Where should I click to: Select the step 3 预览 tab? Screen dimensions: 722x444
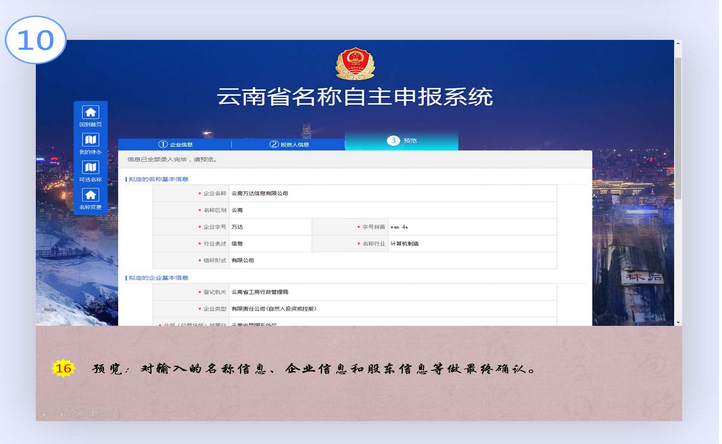point(400,141)
